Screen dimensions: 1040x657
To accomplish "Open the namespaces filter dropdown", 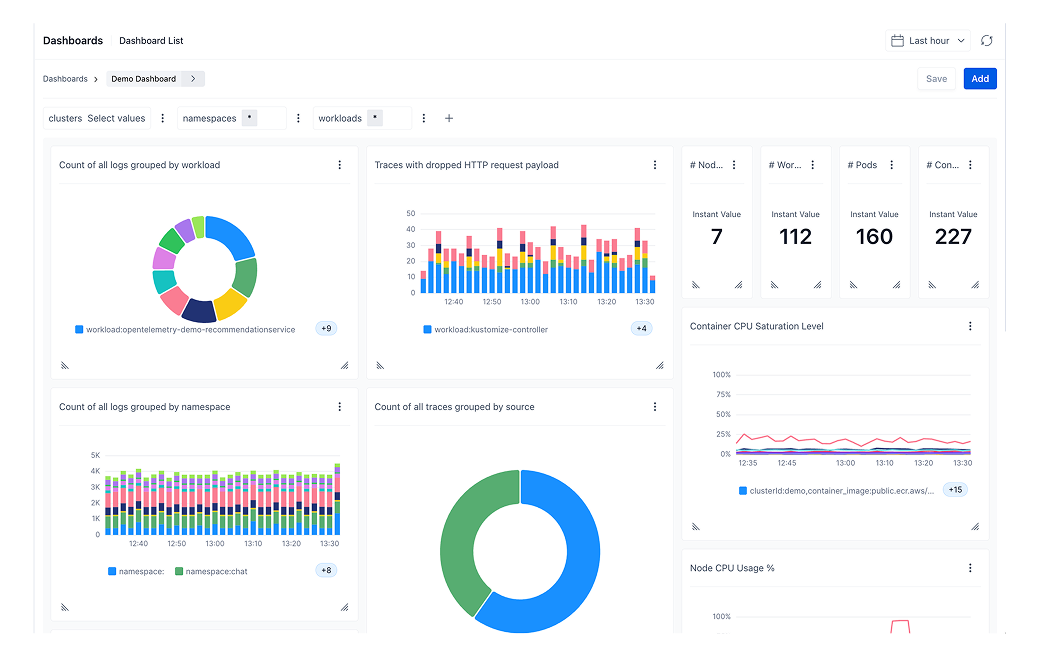I will pyautogui.click(x=231, y=118).
